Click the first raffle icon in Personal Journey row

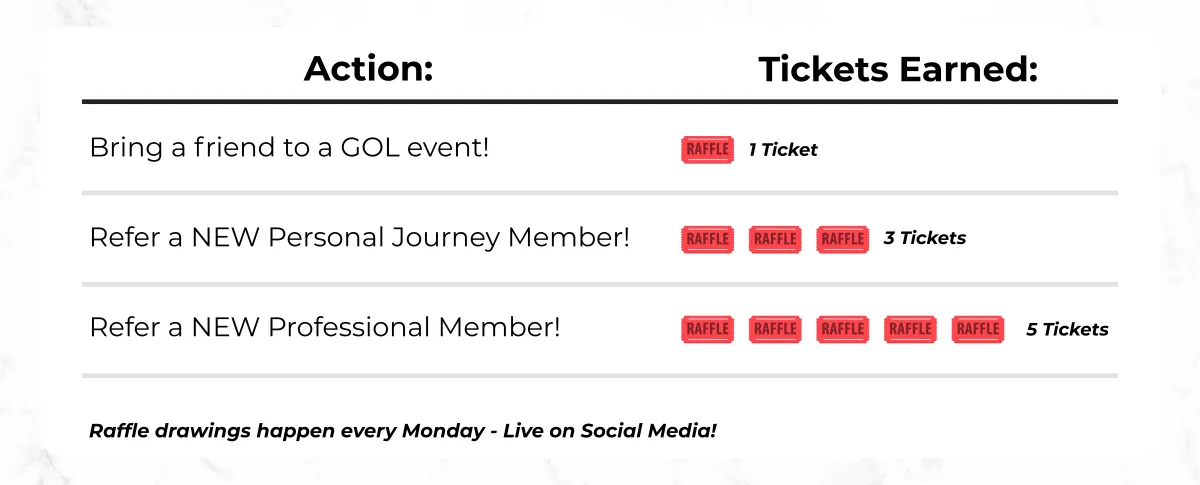(x=708, y=239)
